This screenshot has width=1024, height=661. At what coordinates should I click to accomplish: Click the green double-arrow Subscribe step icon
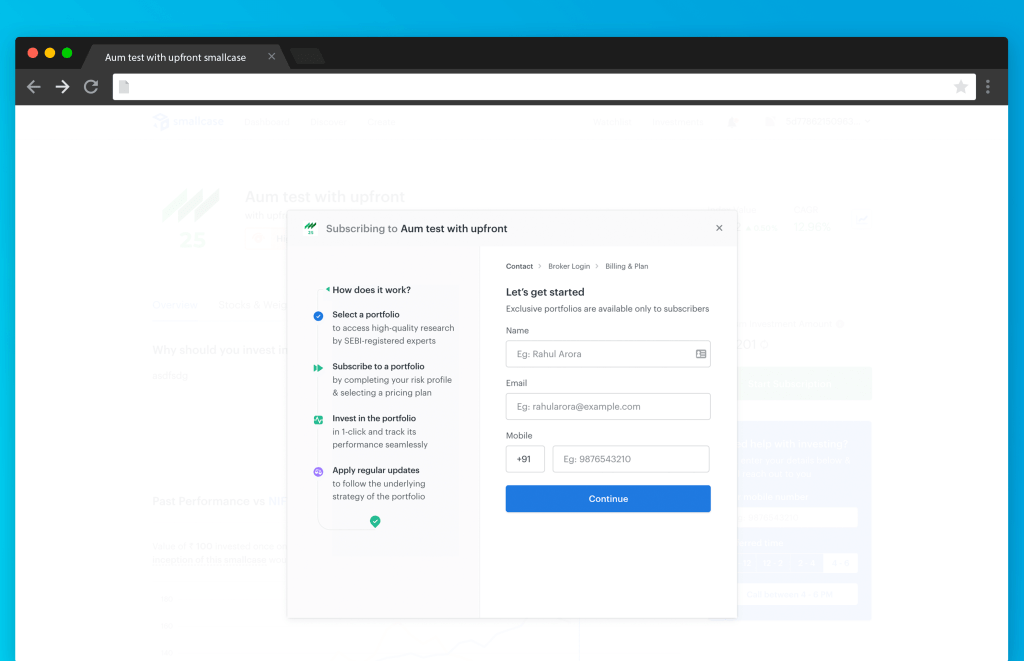318,367
